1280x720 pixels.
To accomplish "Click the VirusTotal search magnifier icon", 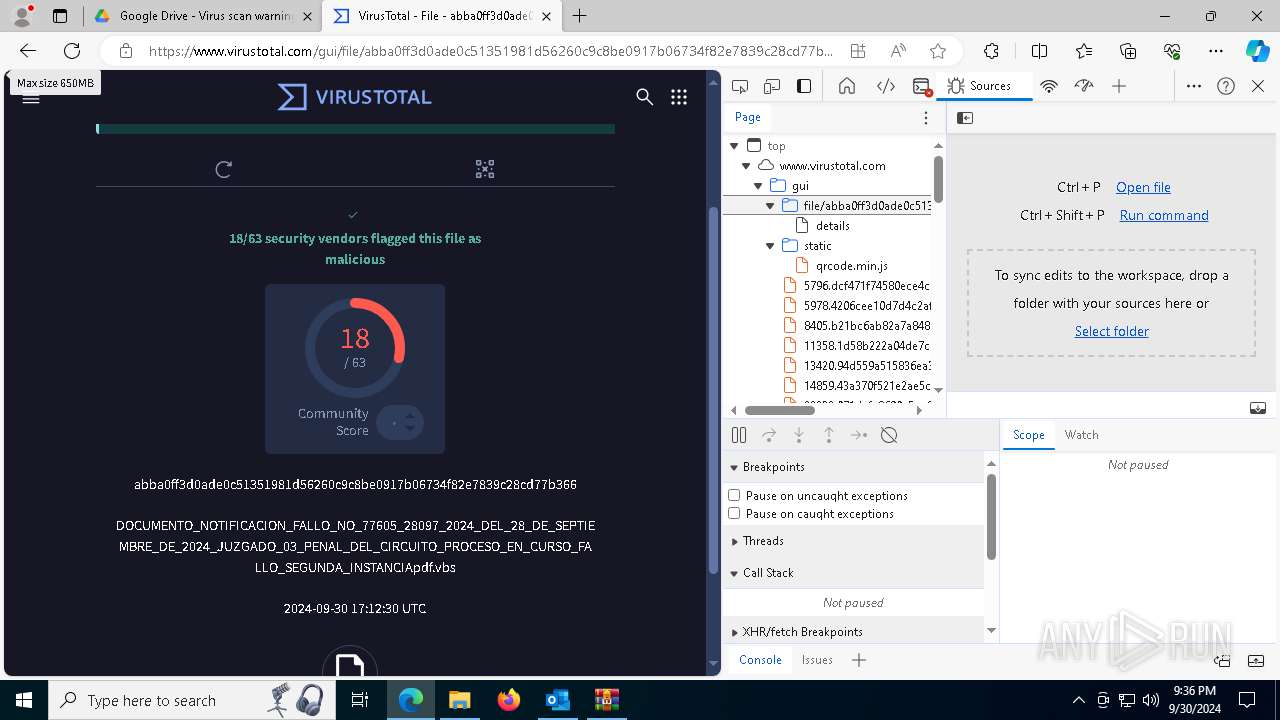I will [x=645, y=97].
